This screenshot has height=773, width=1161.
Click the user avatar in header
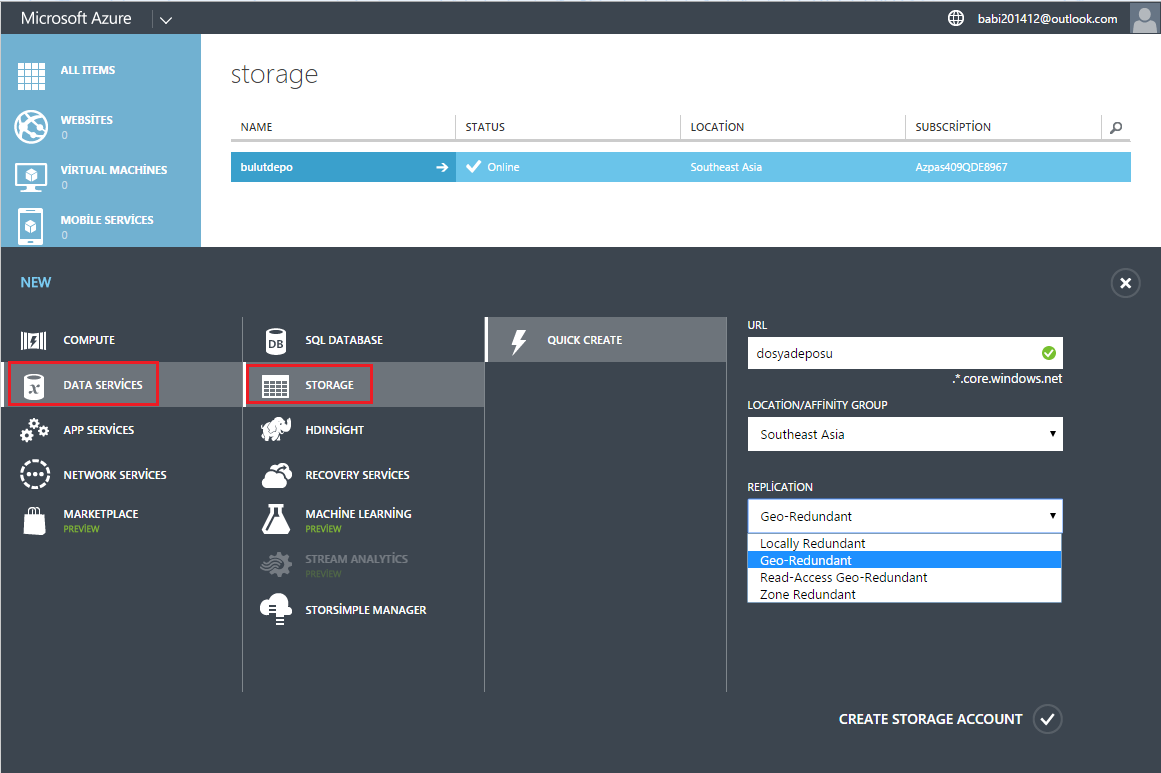pyautogui.click(x=1145, y=18)
